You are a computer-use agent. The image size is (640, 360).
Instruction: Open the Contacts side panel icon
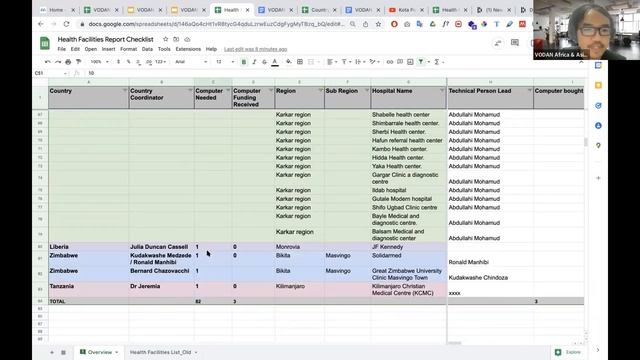598,125
